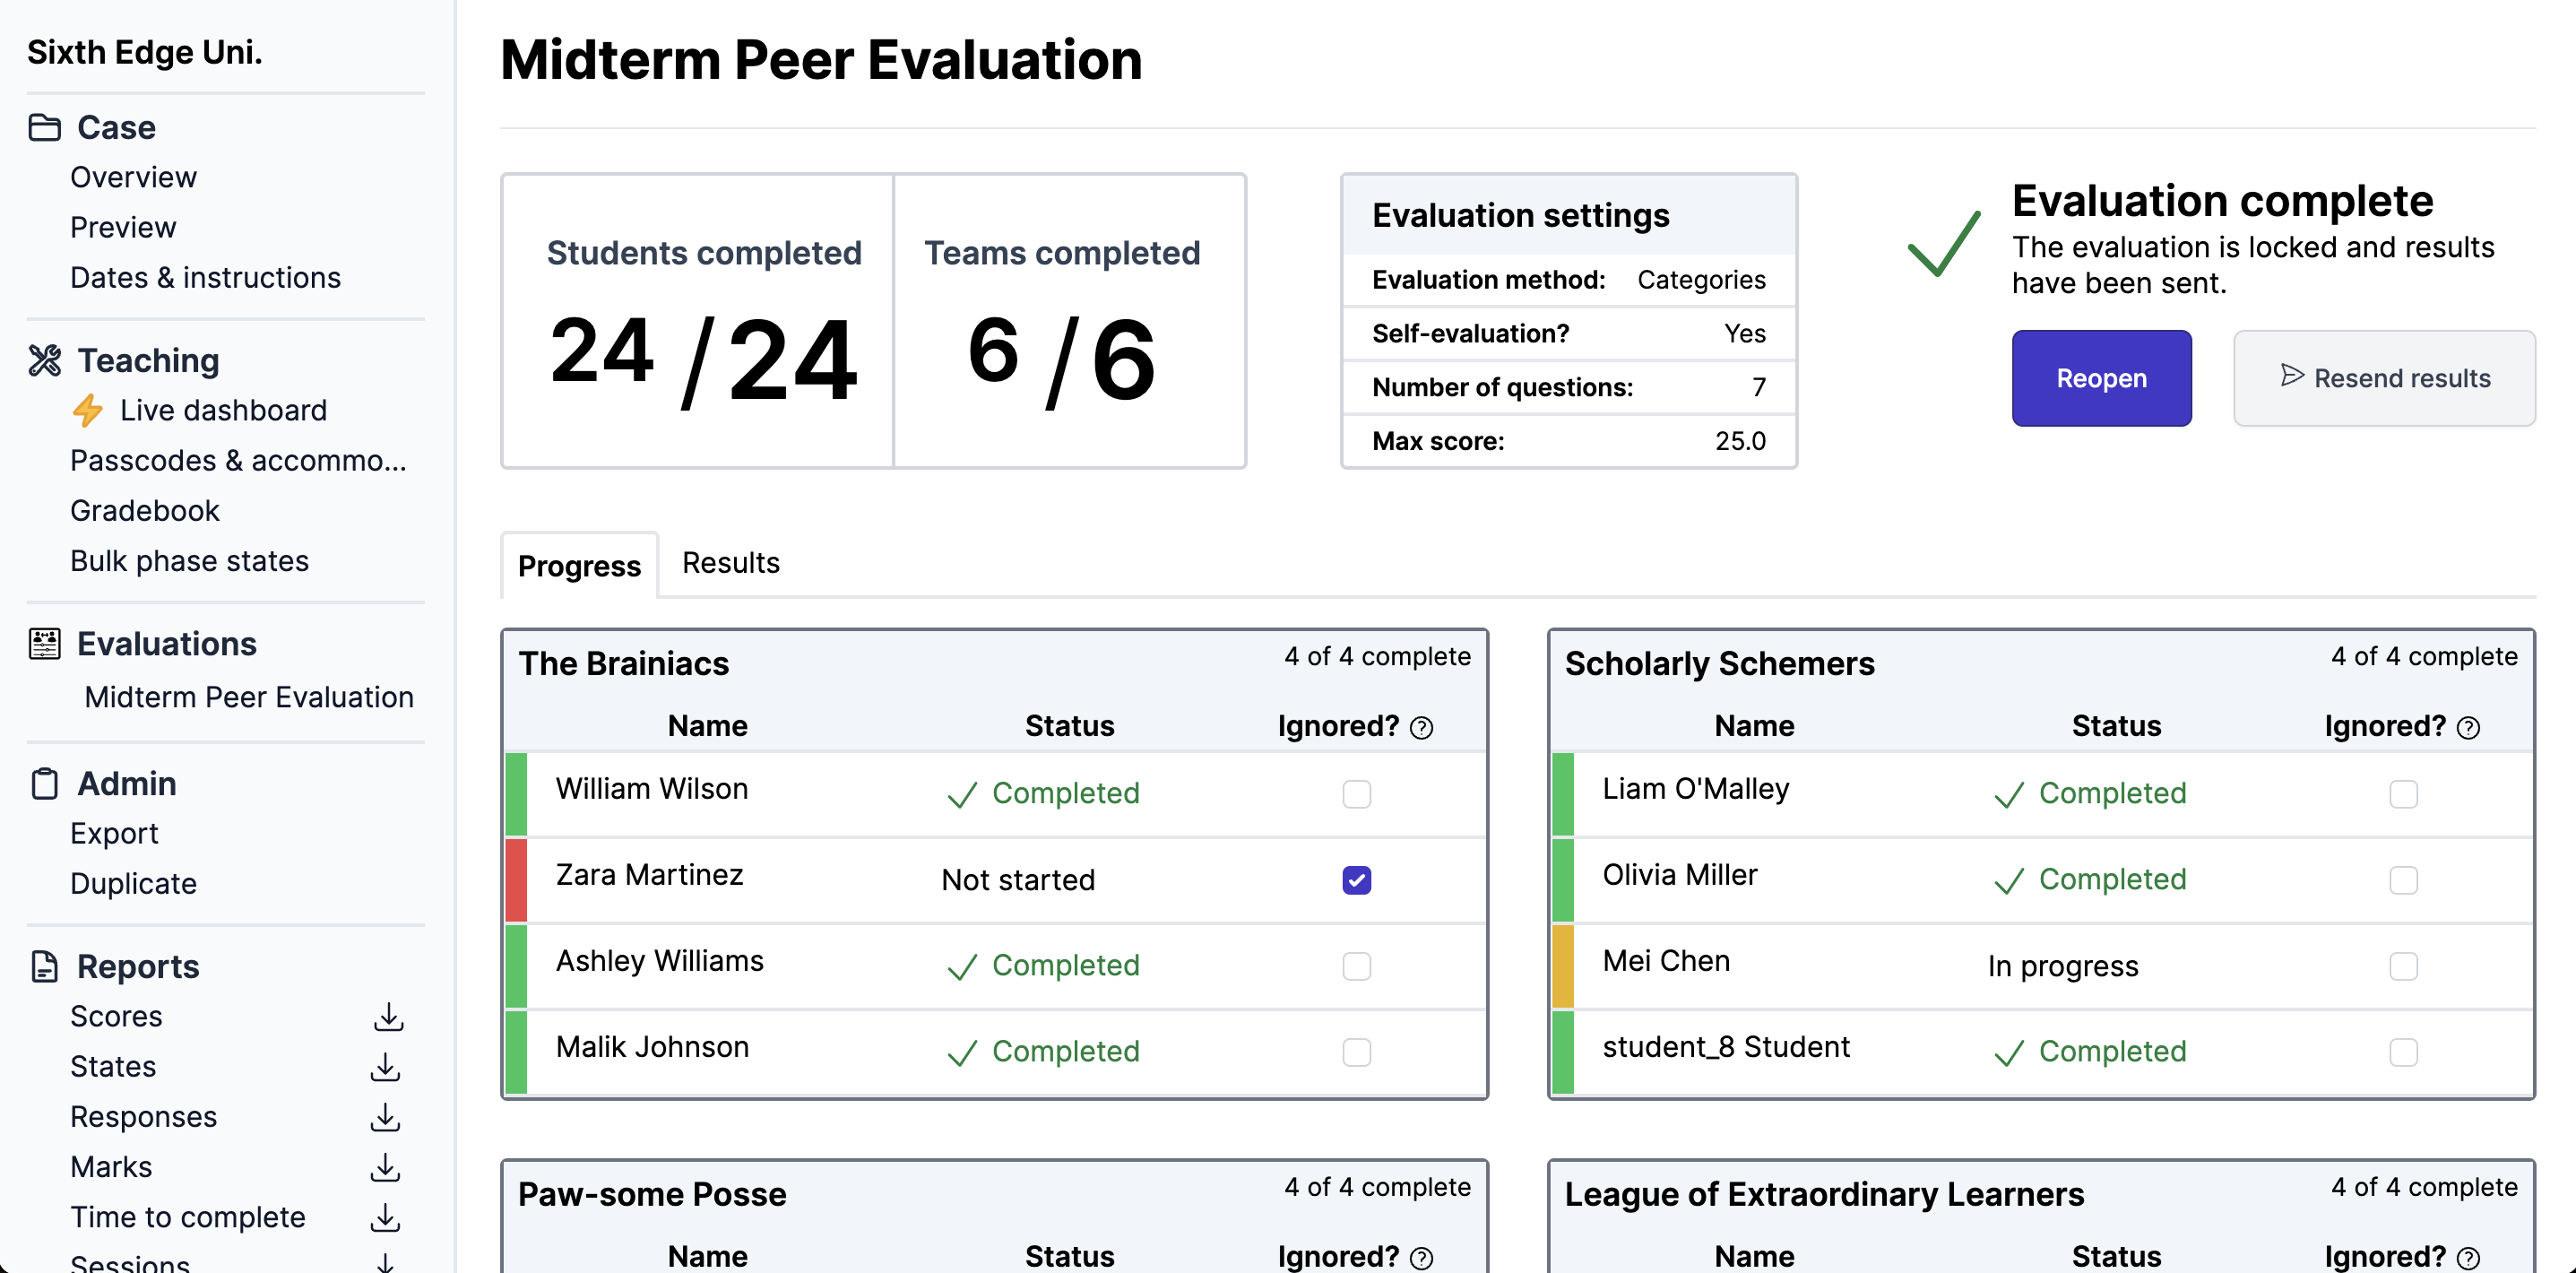Download the States report icon
The width and height of the screenshot is (2576, 1273).
(385, 1067)
